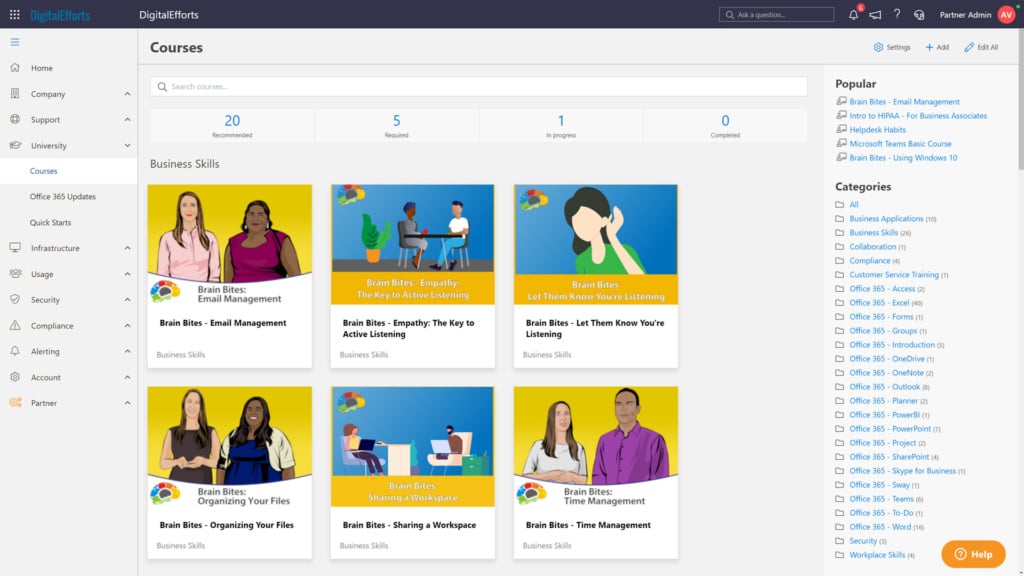Click the Partner icon in sidebar
1024x576 pixels.
[x=15, y=402]
